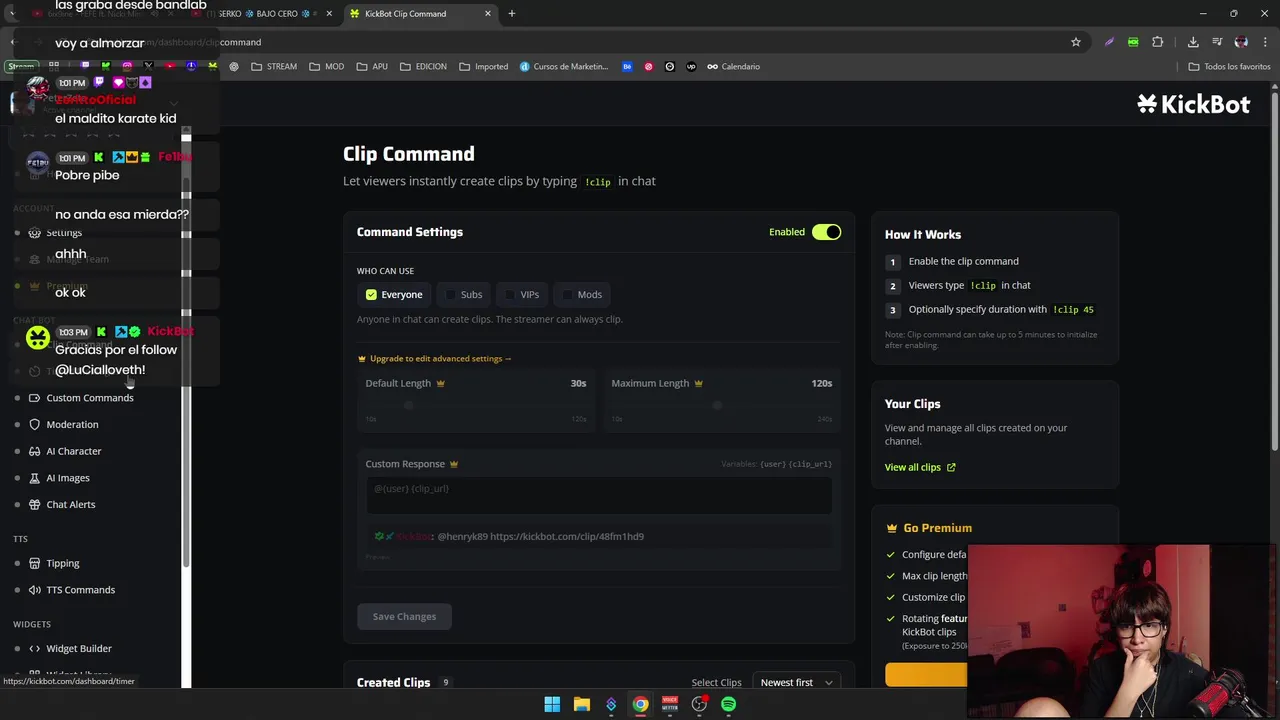Image resolution: width=1280 pixels, height=720 pixels.
Task: Open the Chrome profile avatar
Action: point(1241,42)
